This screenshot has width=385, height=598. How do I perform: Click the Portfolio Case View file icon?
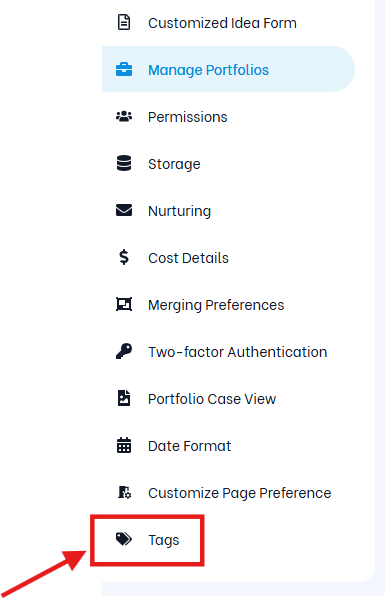point(124,398)
